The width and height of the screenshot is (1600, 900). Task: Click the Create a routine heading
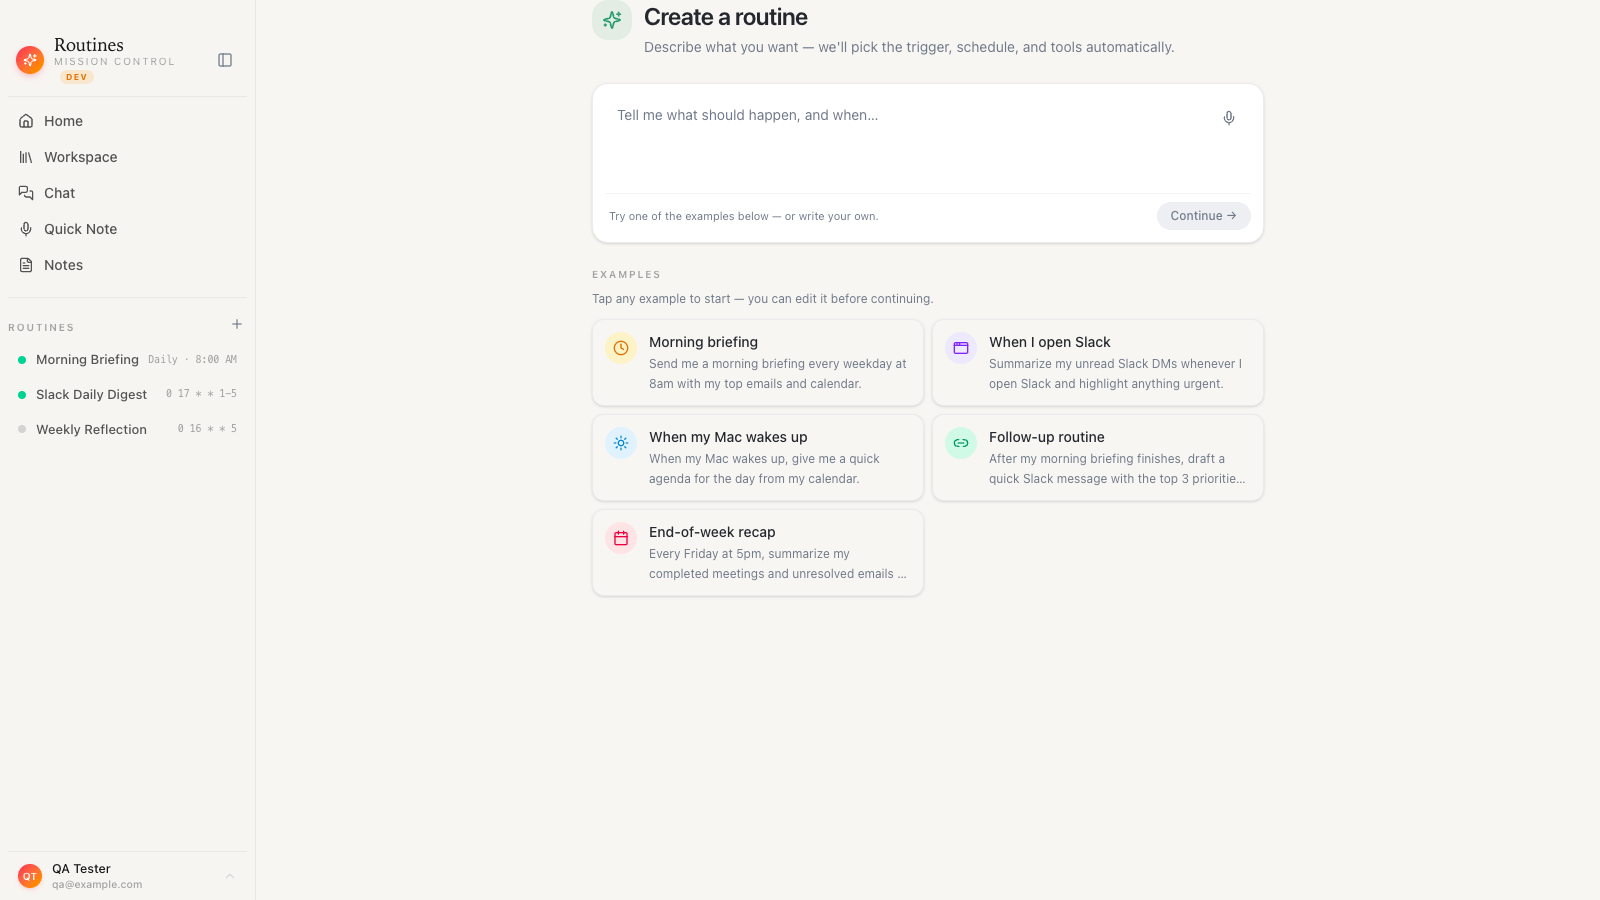pos(726,17)
